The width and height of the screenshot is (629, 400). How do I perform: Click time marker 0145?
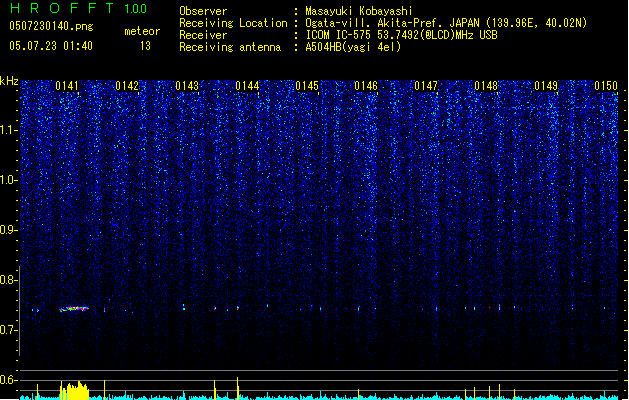pos(307,86)
